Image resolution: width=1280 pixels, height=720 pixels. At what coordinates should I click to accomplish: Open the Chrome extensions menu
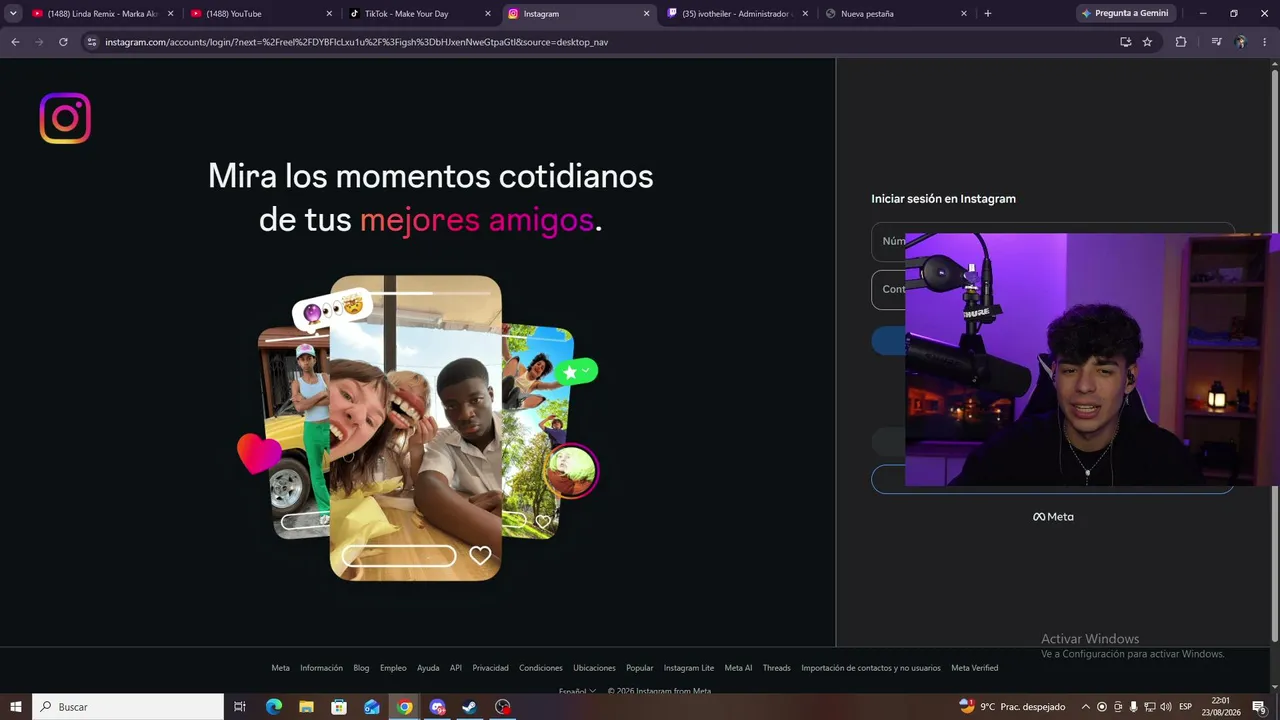(1181, 42)
